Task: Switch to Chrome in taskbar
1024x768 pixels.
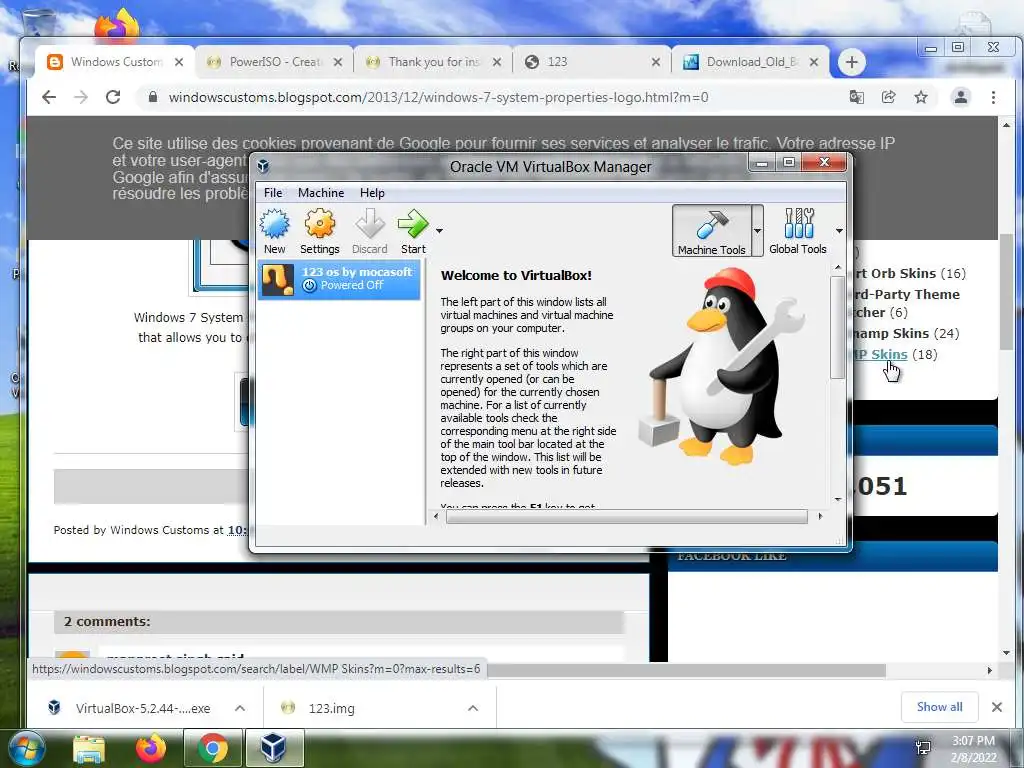Action: tap(212, 748)
